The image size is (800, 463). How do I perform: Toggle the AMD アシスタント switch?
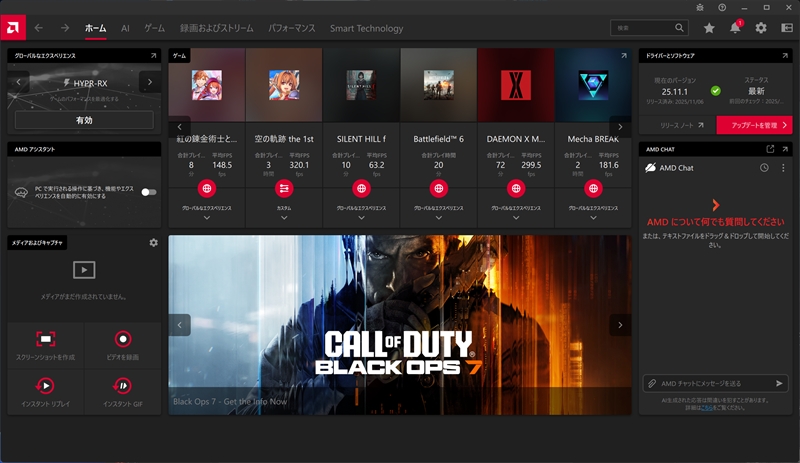(149, 191)
